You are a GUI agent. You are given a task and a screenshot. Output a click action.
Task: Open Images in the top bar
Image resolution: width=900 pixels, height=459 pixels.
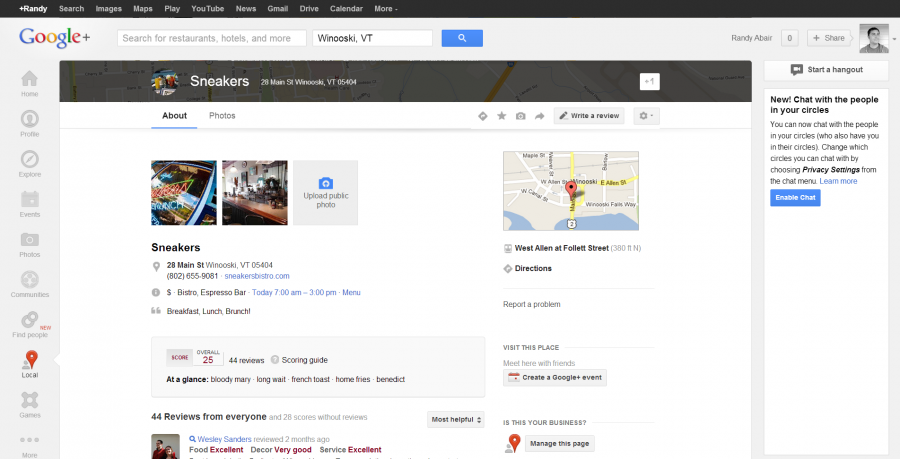(108, 9)
